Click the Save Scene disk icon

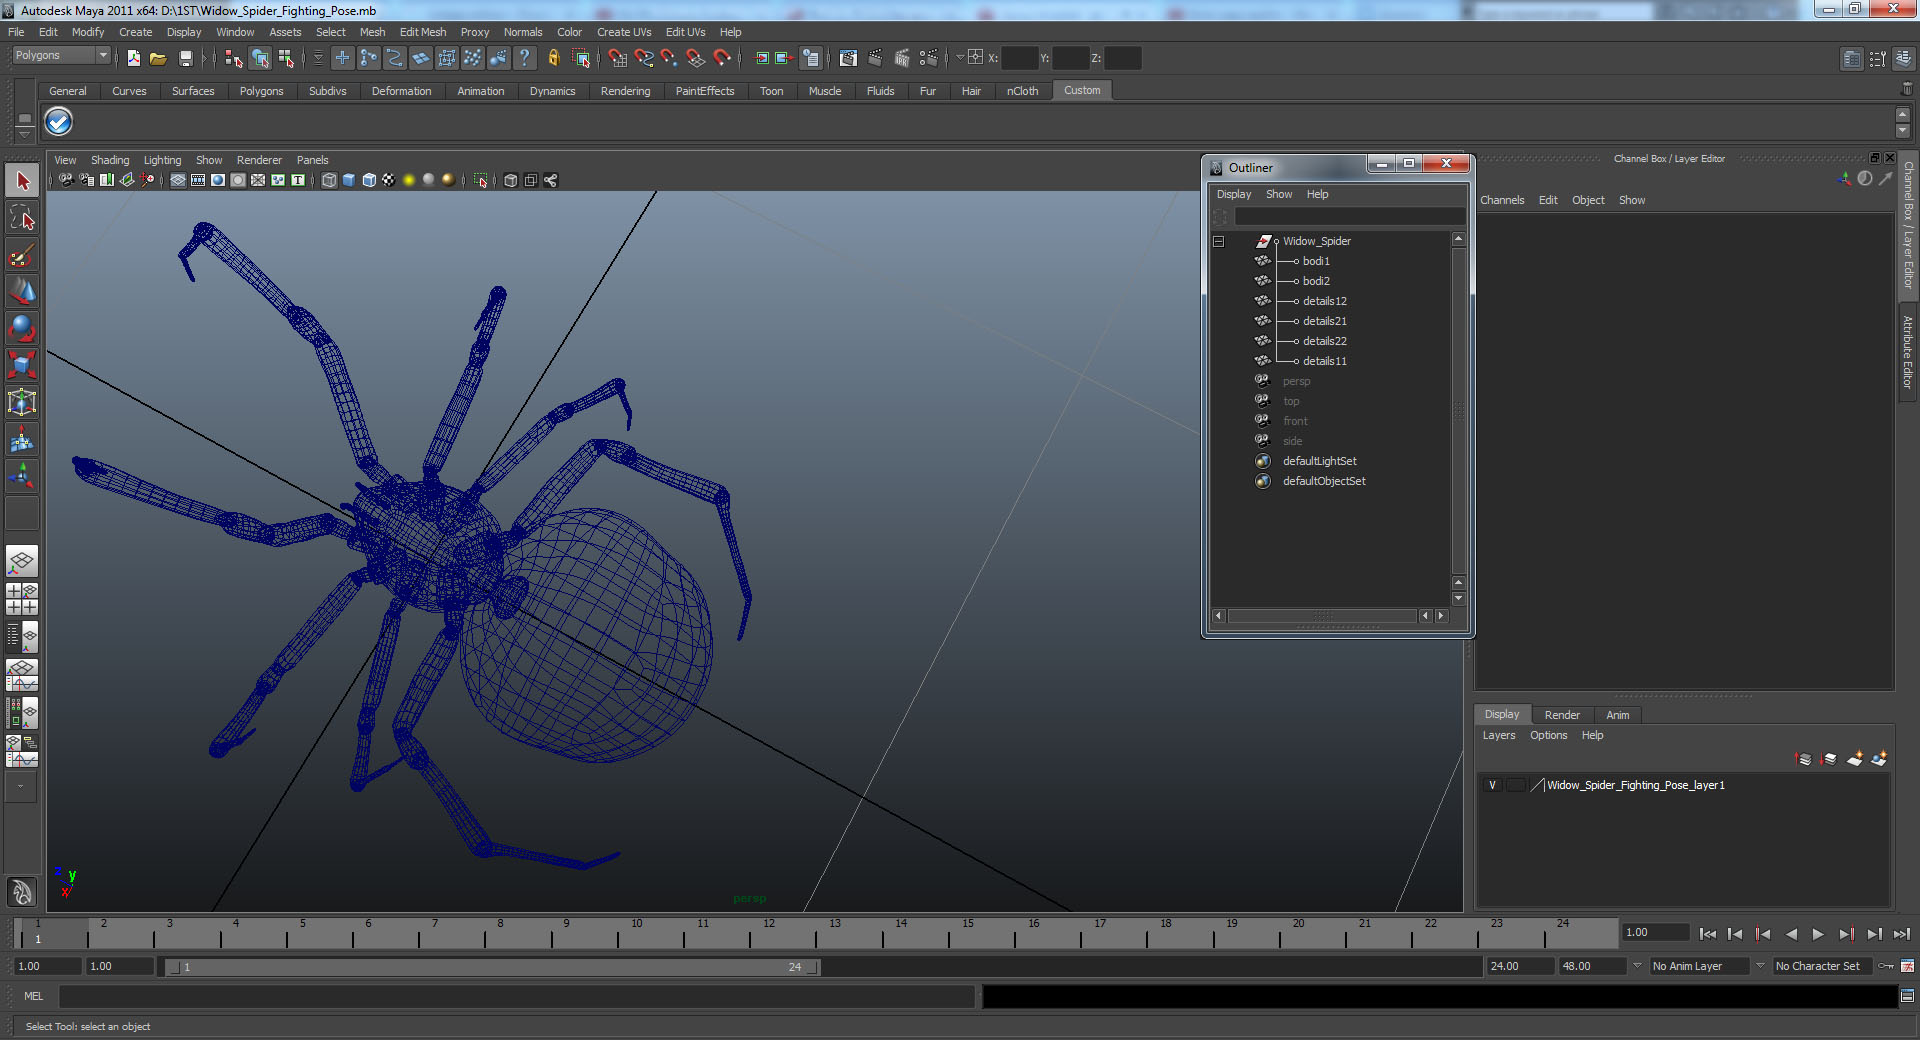185,58
